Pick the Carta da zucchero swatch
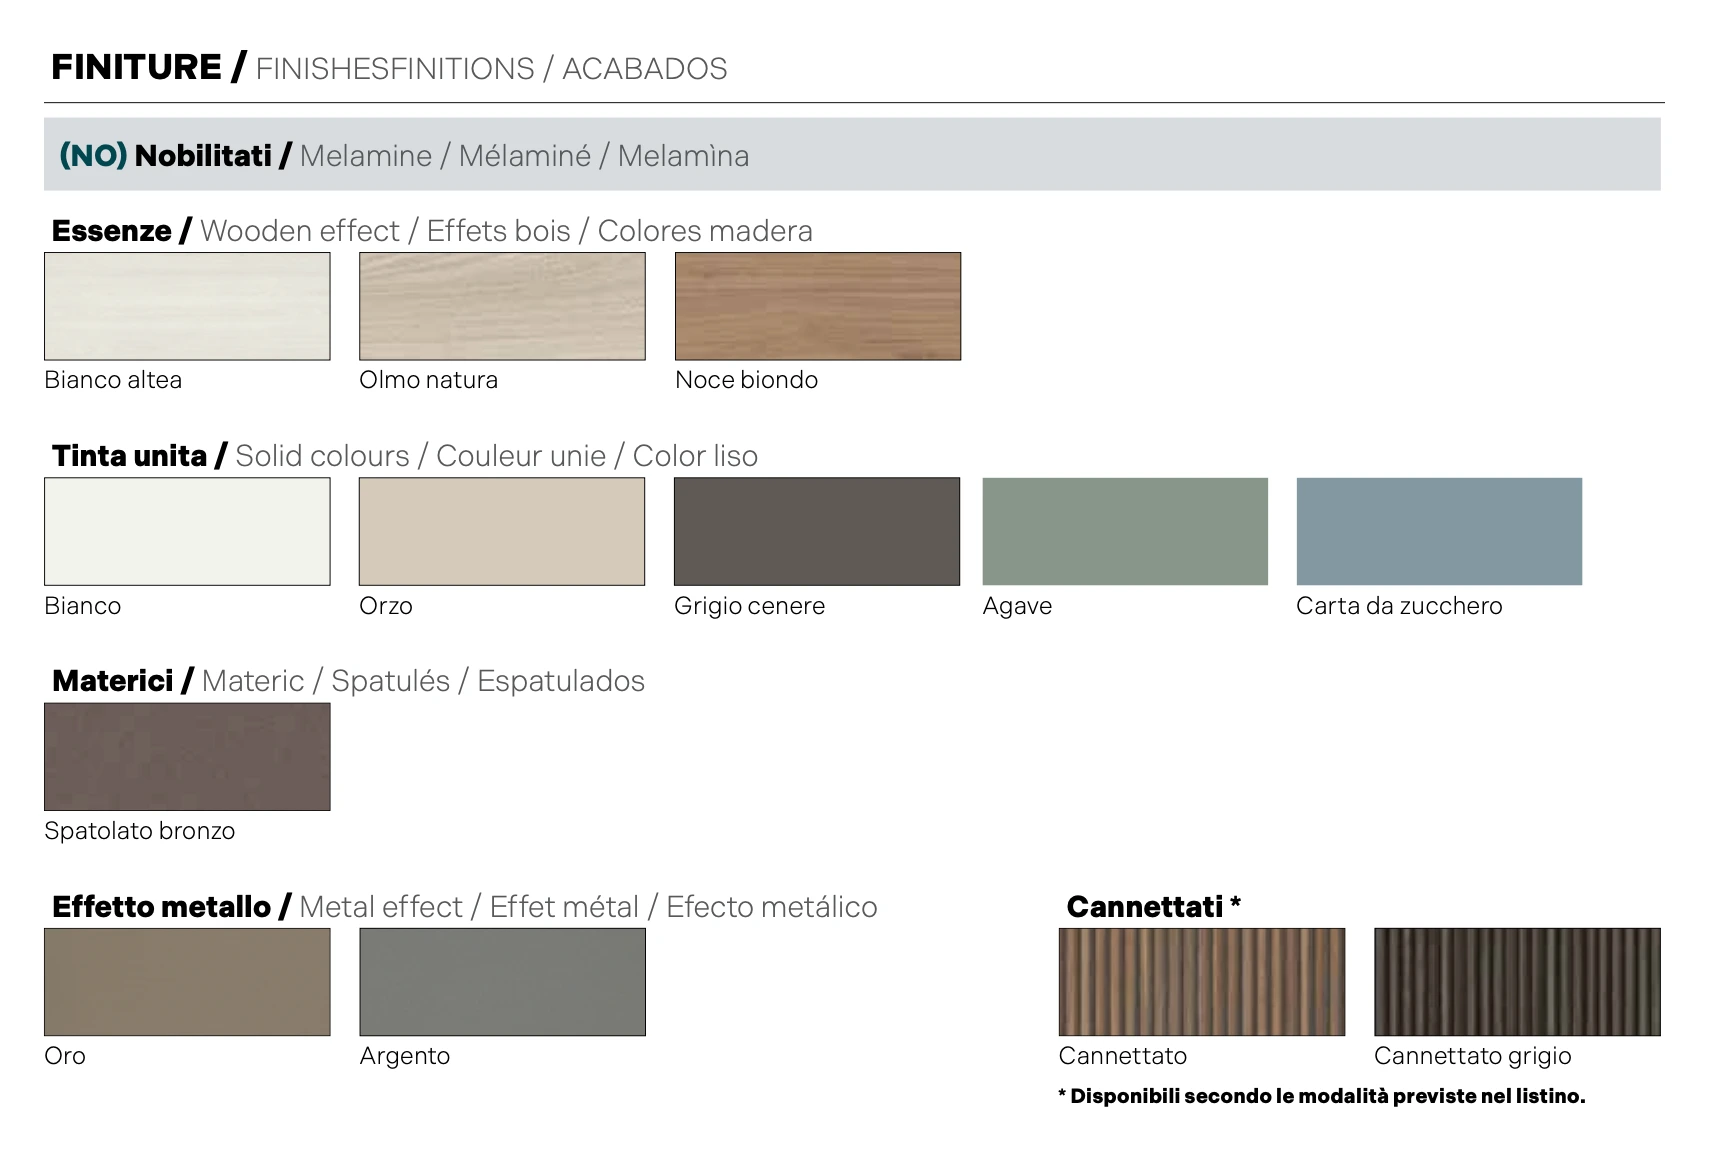This screenshot has height=1176, width=1722. pyautogui.click(x=1439, y=531)
